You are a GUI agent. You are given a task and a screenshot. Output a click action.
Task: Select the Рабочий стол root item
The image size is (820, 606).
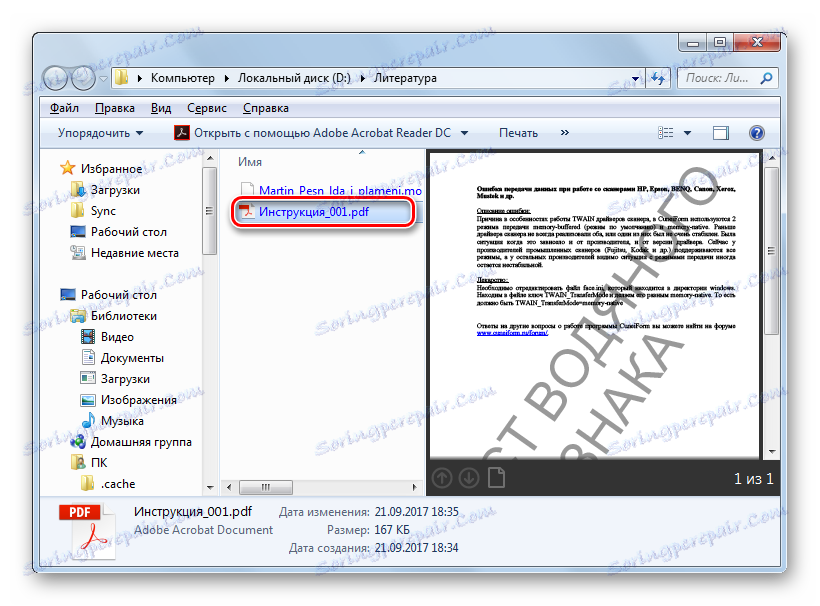[x=119, y=295]
